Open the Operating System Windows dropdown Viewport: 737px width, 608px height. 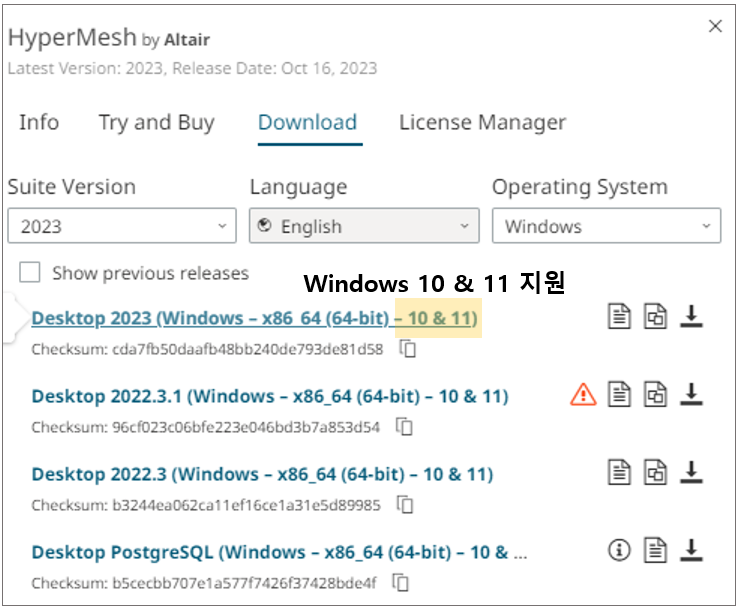pos(606,226)
